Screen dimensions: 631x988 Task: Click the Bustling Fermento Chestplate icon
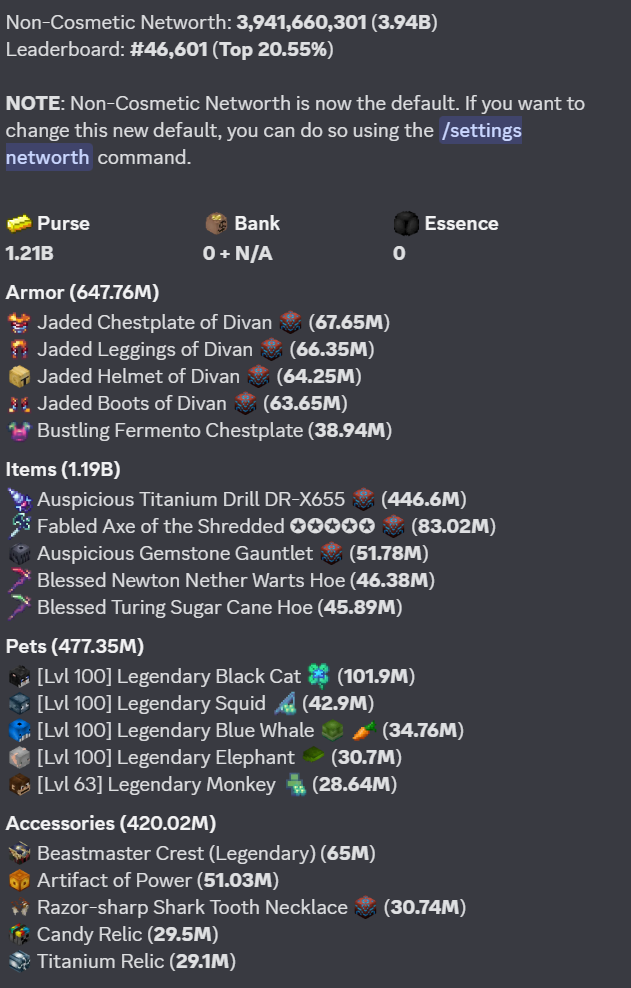pyautogui.click(x=19, y=431)
